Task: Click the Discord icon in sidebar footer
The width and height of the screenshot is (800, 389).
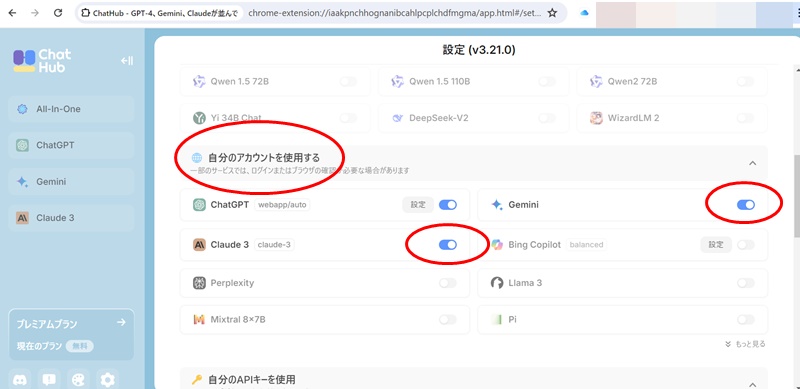Action: click(19, 379)
